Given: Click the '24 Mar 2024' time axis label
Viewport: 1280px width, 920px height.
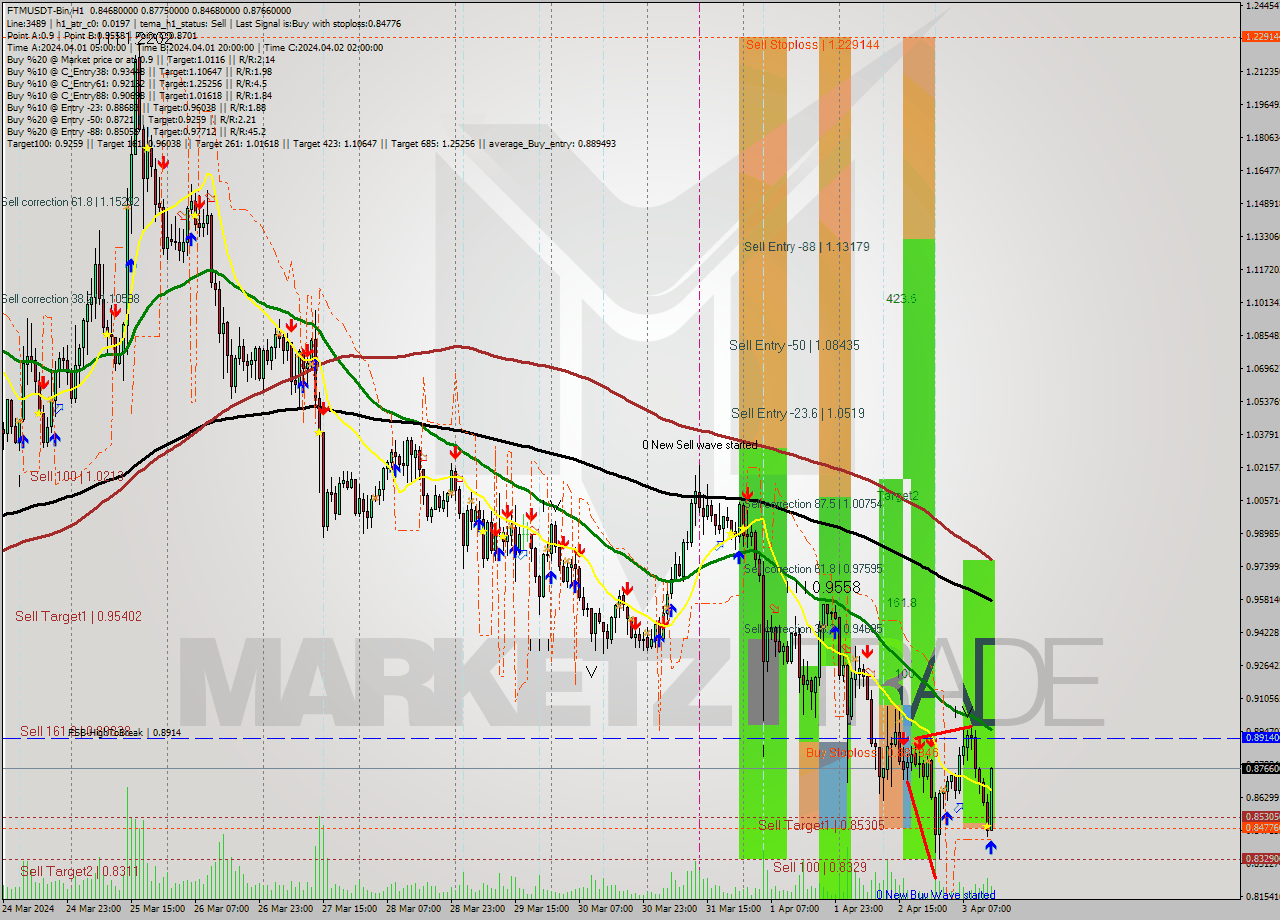Looking at the screenshot, I should pos(29,909).
